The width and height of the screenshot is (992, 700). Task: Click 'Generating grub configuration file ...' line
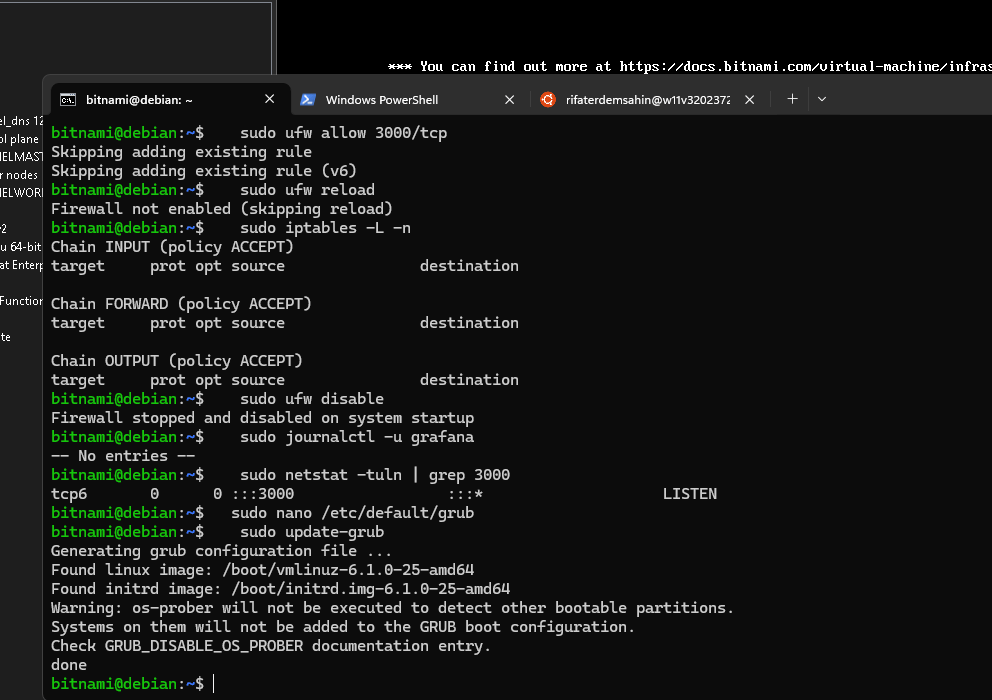point(221,551)
